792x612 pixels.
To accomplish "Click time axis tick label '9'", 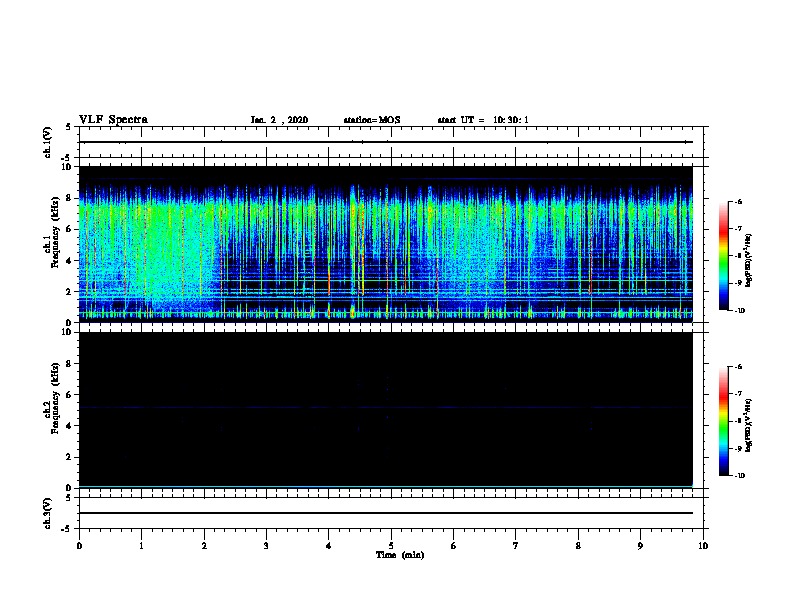I will coord(640,546).
